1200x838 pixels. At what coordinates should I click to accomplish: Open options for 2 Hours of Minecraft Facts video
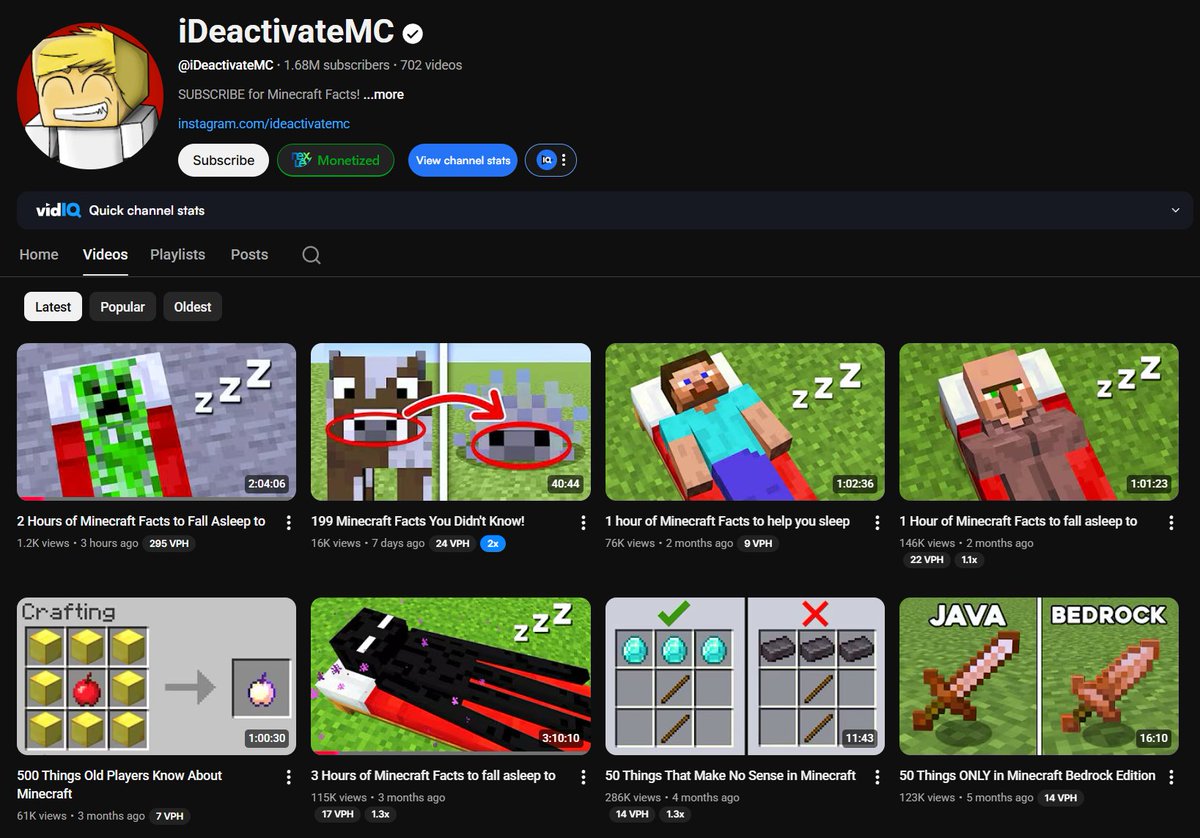289,522
